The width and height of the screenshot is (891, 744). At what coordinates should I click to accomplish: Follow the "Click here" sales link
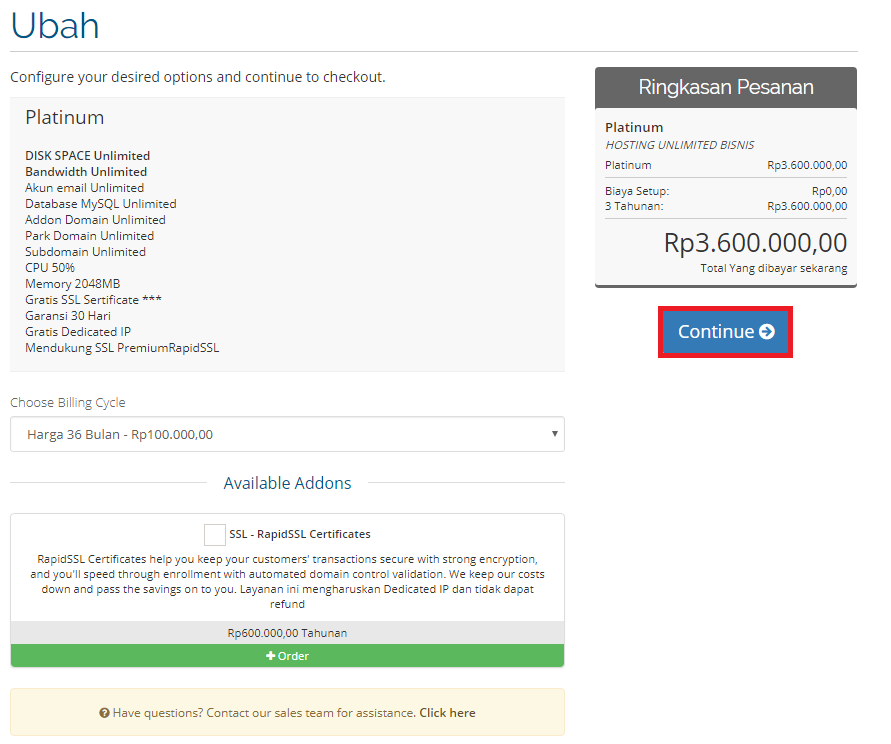click(x=447, y=713)
